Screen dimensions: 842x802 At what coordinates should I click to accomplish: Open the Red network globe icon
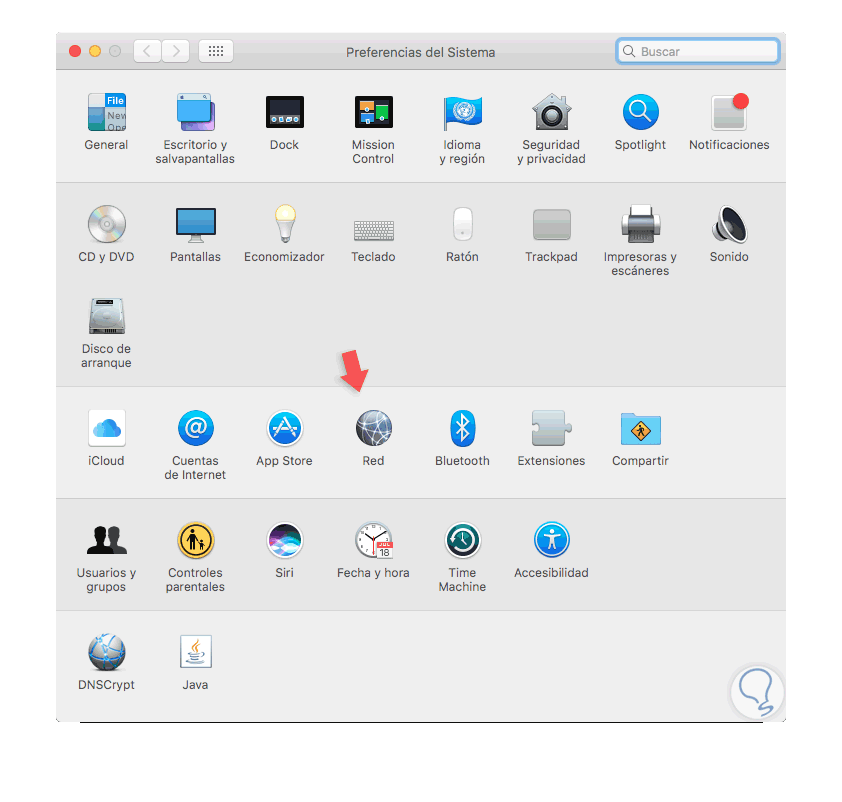374,428
